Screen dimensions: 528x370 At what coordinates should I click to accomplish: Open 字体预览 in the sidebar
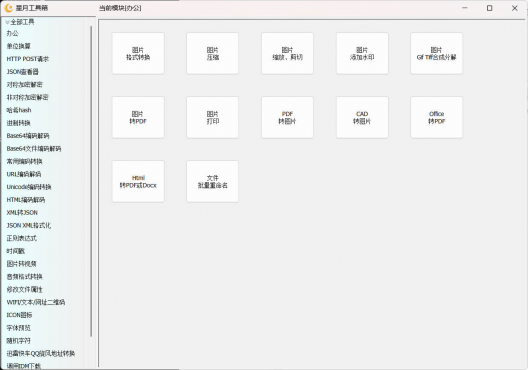tap(19, 328)
